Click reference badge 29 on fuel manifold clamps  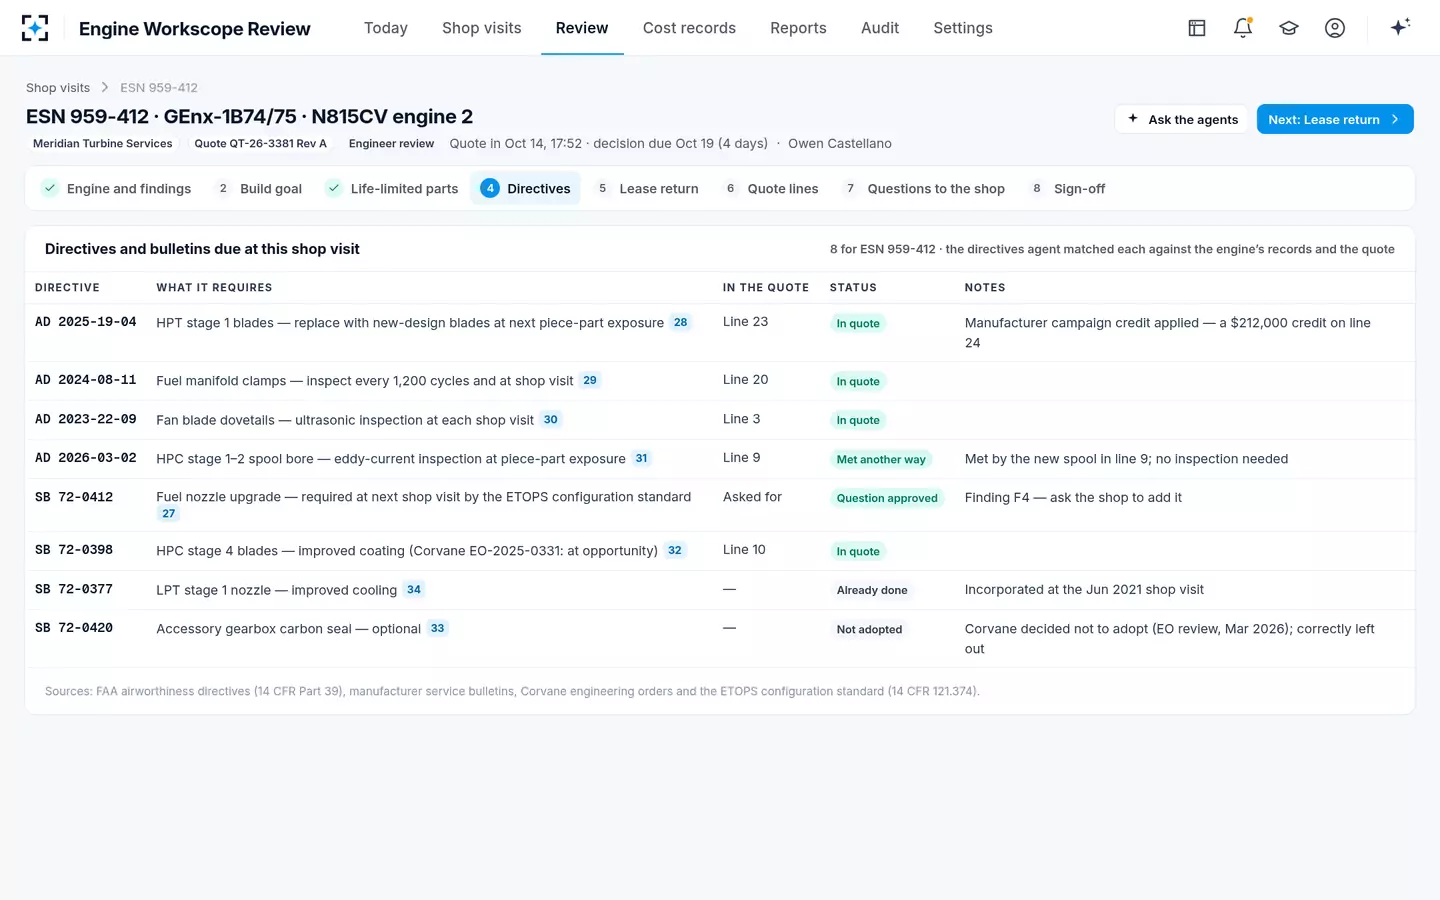tap(590, 380)
